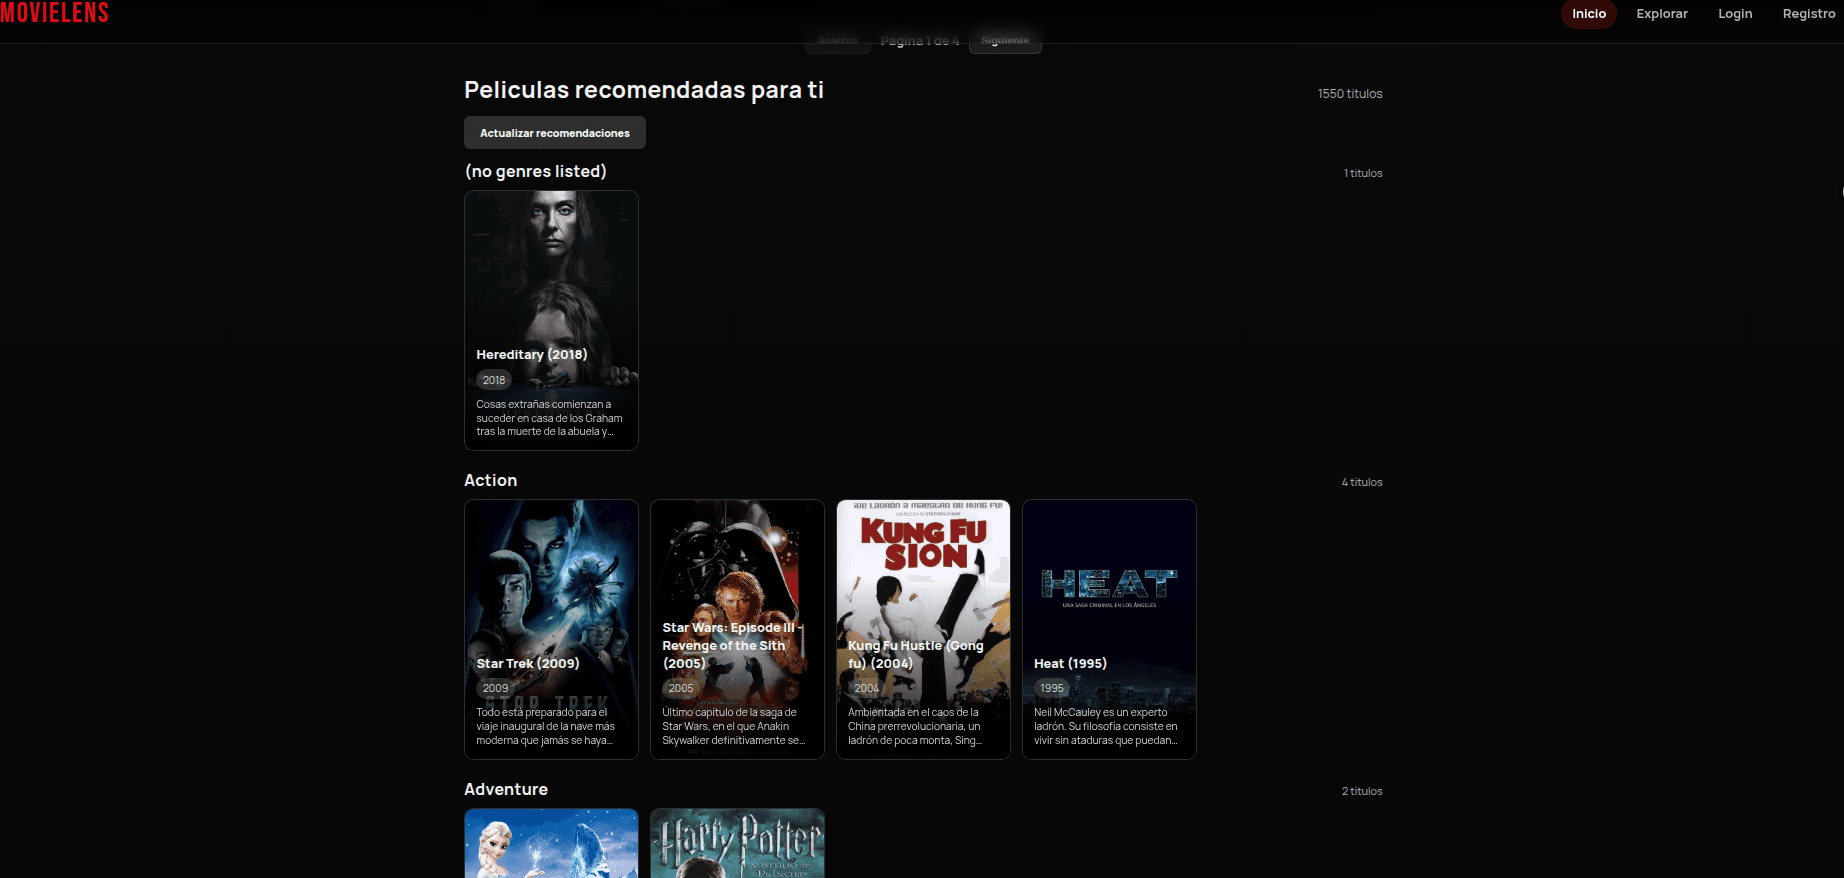Click the Siguiente pagination button

point(1005,41)
